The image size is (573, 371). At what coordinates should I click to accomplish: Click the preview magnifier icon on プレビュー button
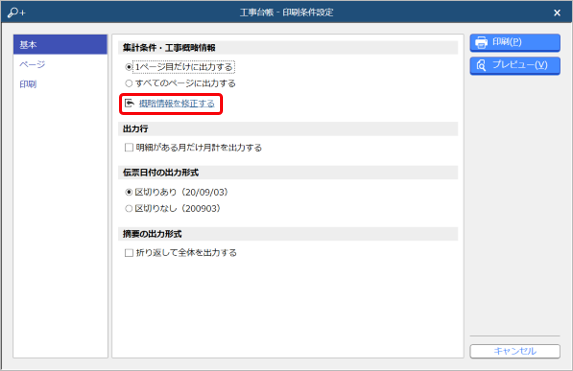click(481, 65)
